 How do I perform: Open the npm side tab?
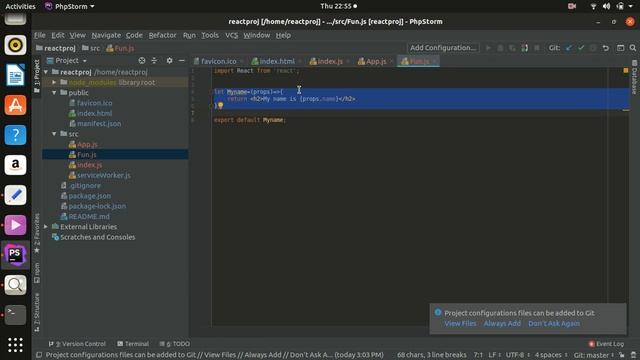[37, 273]
